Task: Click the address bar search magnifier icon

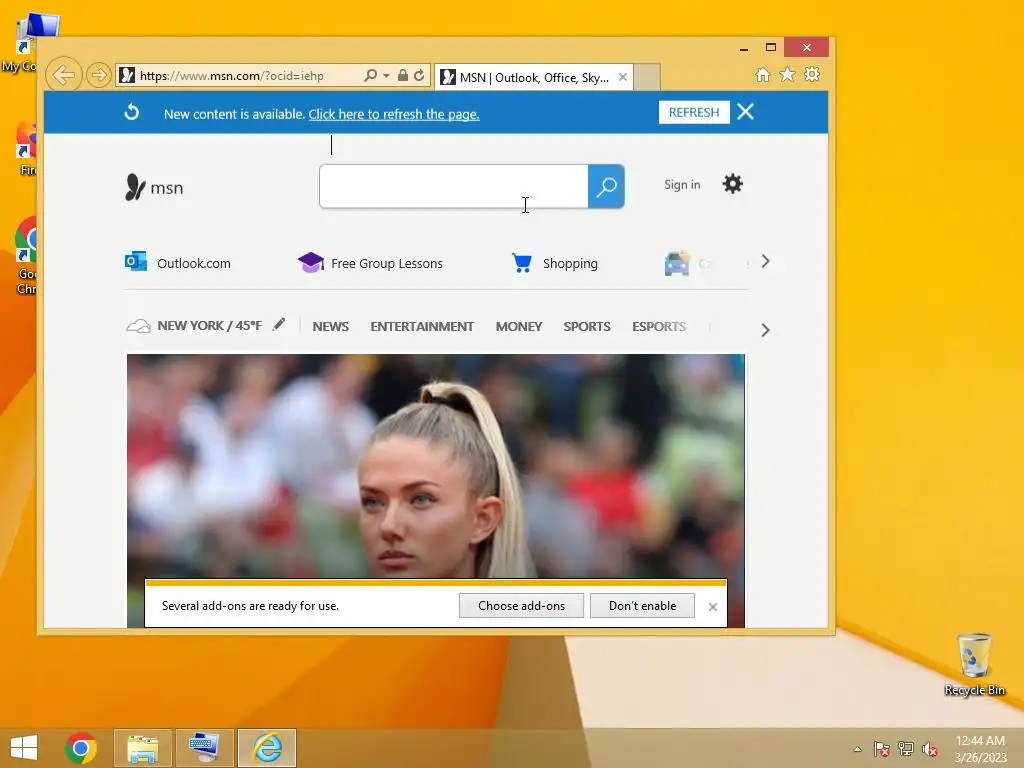Action: coord(370,76)
